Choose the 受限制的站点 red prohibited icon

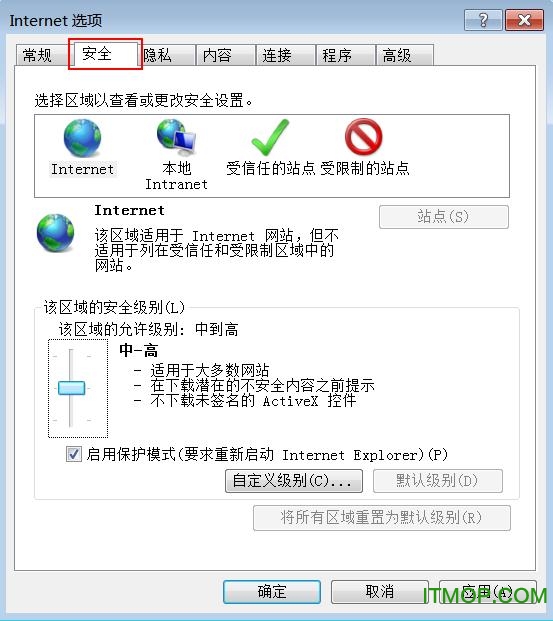click(x=364, y=137)
